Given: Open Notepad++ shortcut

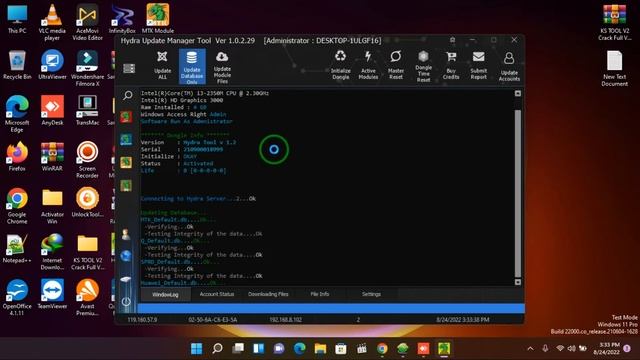Looking at the screenshot, I should coord(17,248).
